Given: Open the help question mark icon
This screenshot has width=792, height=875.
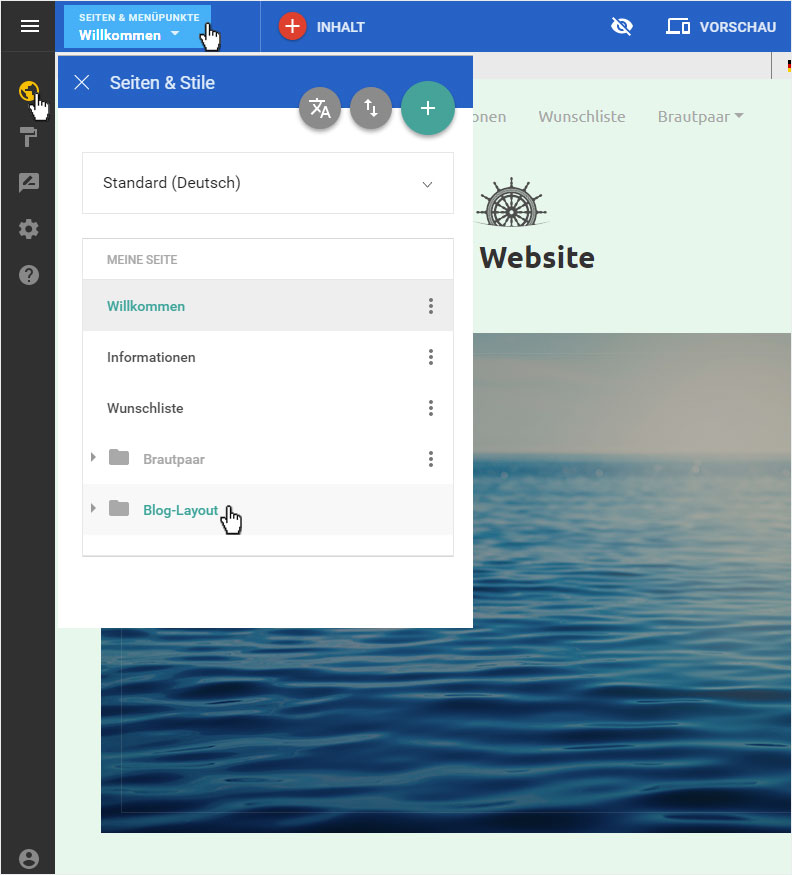Looking at the screenshot, I should [28, 275].
